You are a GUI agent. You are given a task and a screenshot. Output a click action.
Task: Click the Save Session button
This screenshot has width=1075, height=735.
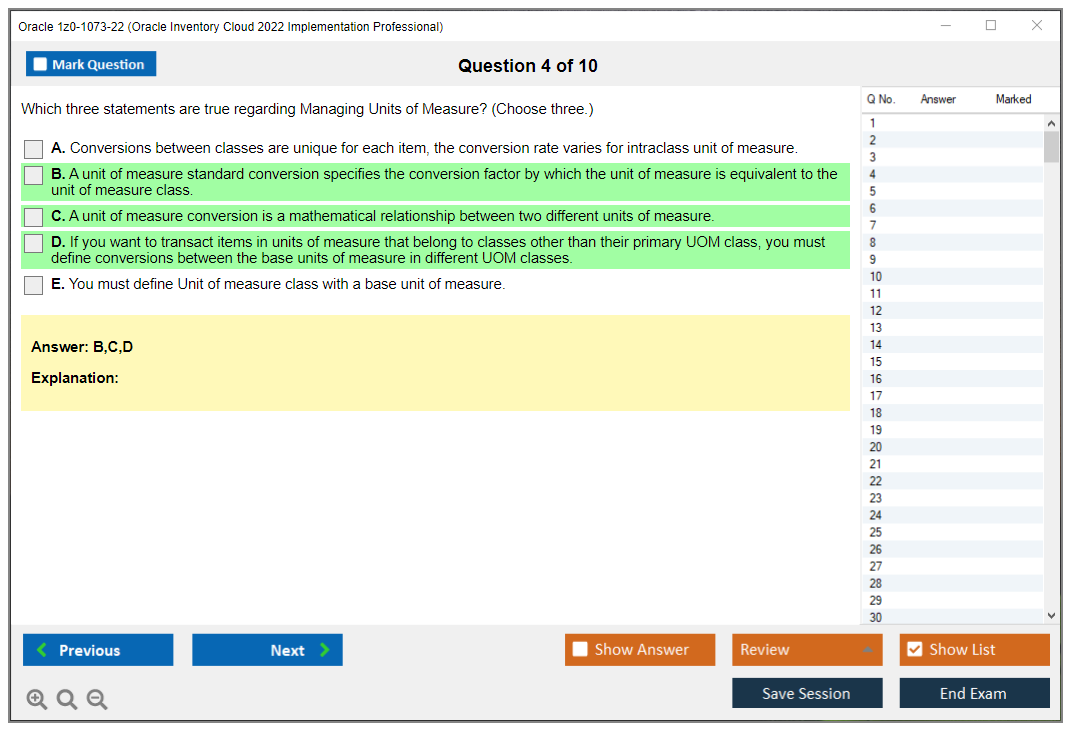[x=806, y=692]
